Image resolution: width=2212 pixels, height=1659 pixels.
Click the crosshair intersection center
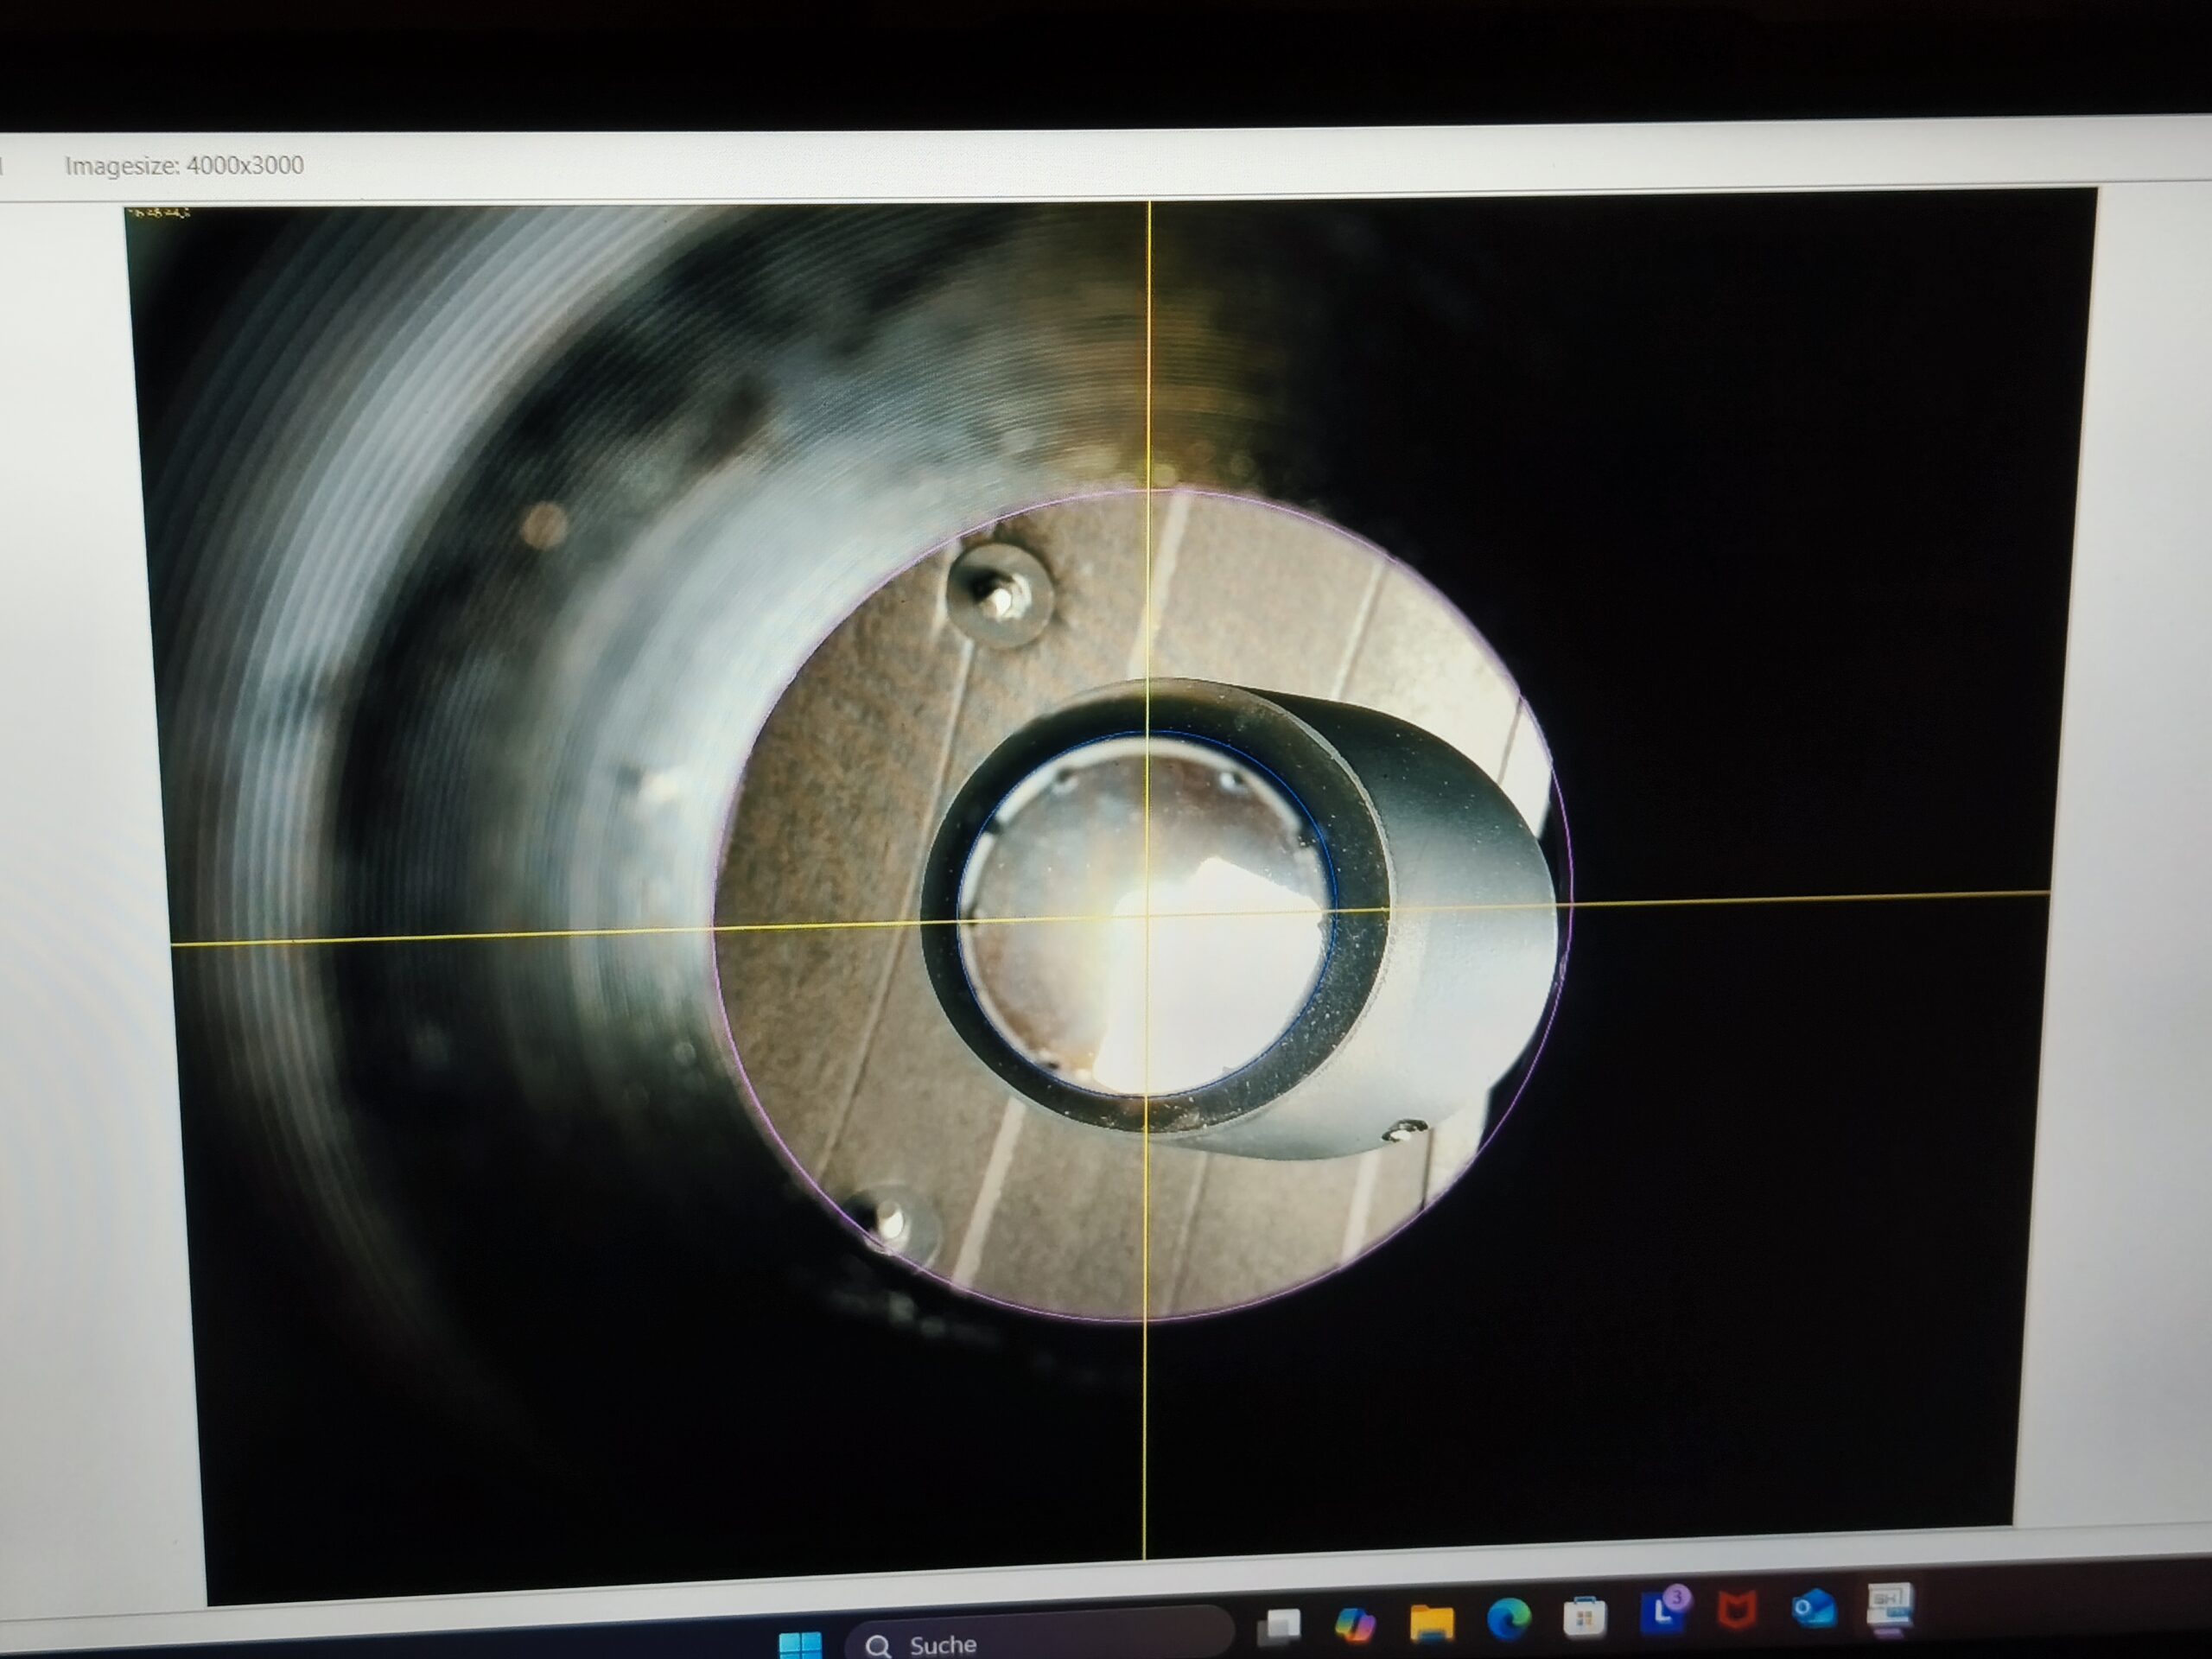tap(1147, 915)
